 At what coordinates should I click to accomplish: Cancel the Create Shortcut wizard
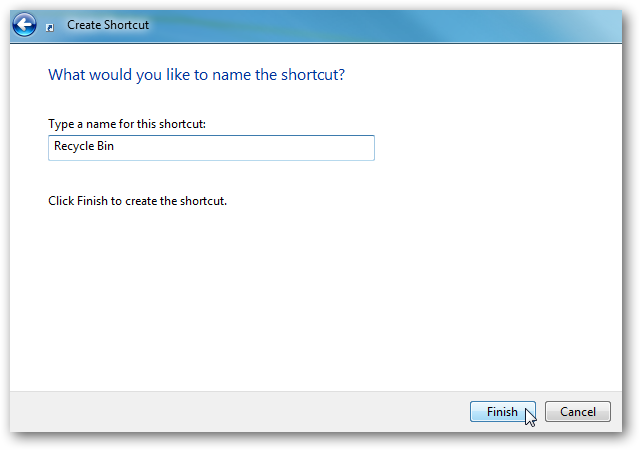click(578, 412)
